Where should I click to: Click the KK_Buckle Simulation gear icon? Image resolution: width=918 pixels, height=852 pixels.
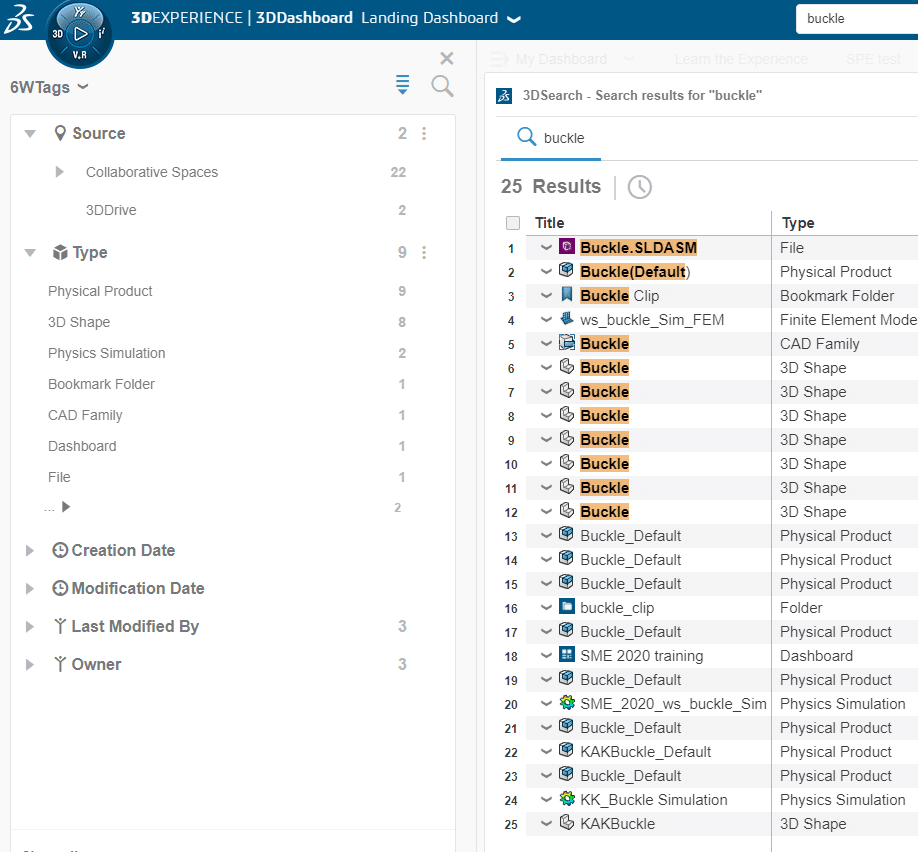point(566,799)
